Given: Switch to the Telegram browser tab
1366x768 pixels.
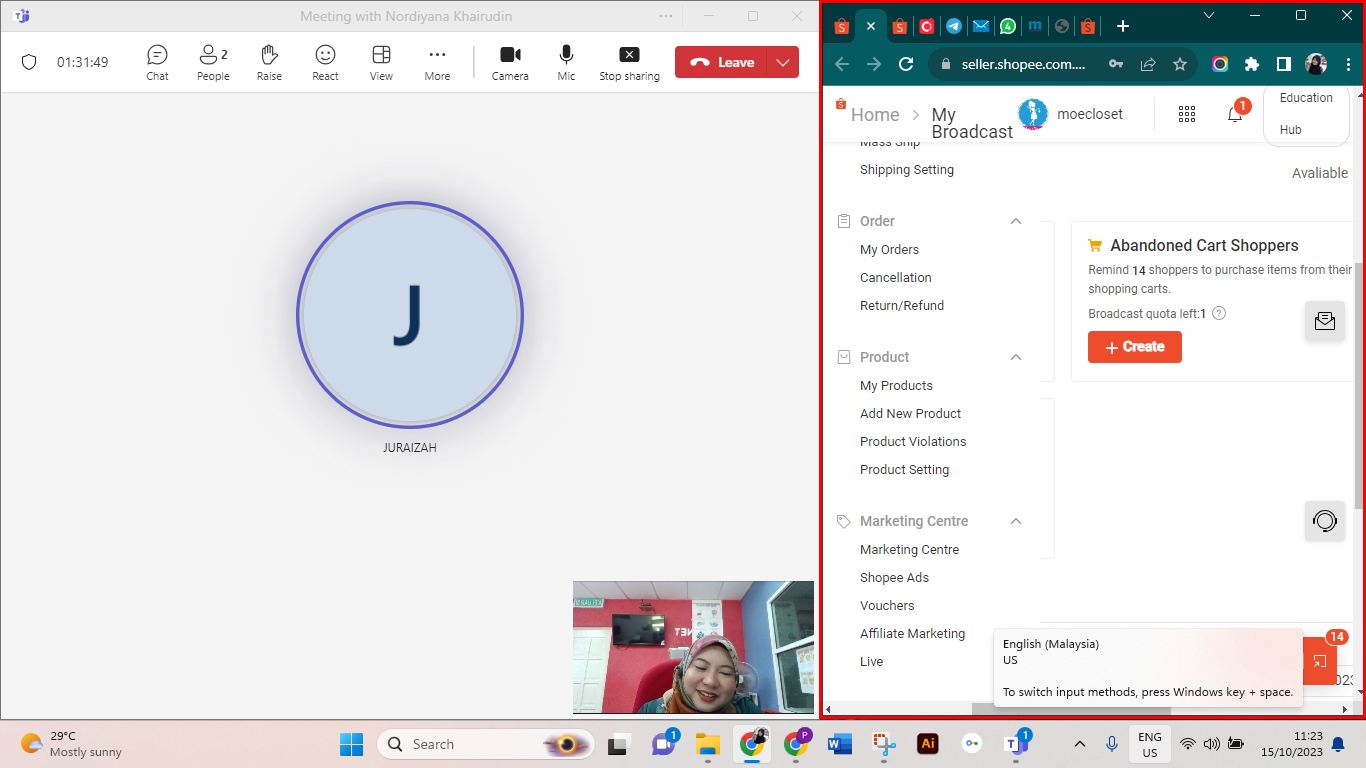Looking at the screenshot, I should coord(954,27).
